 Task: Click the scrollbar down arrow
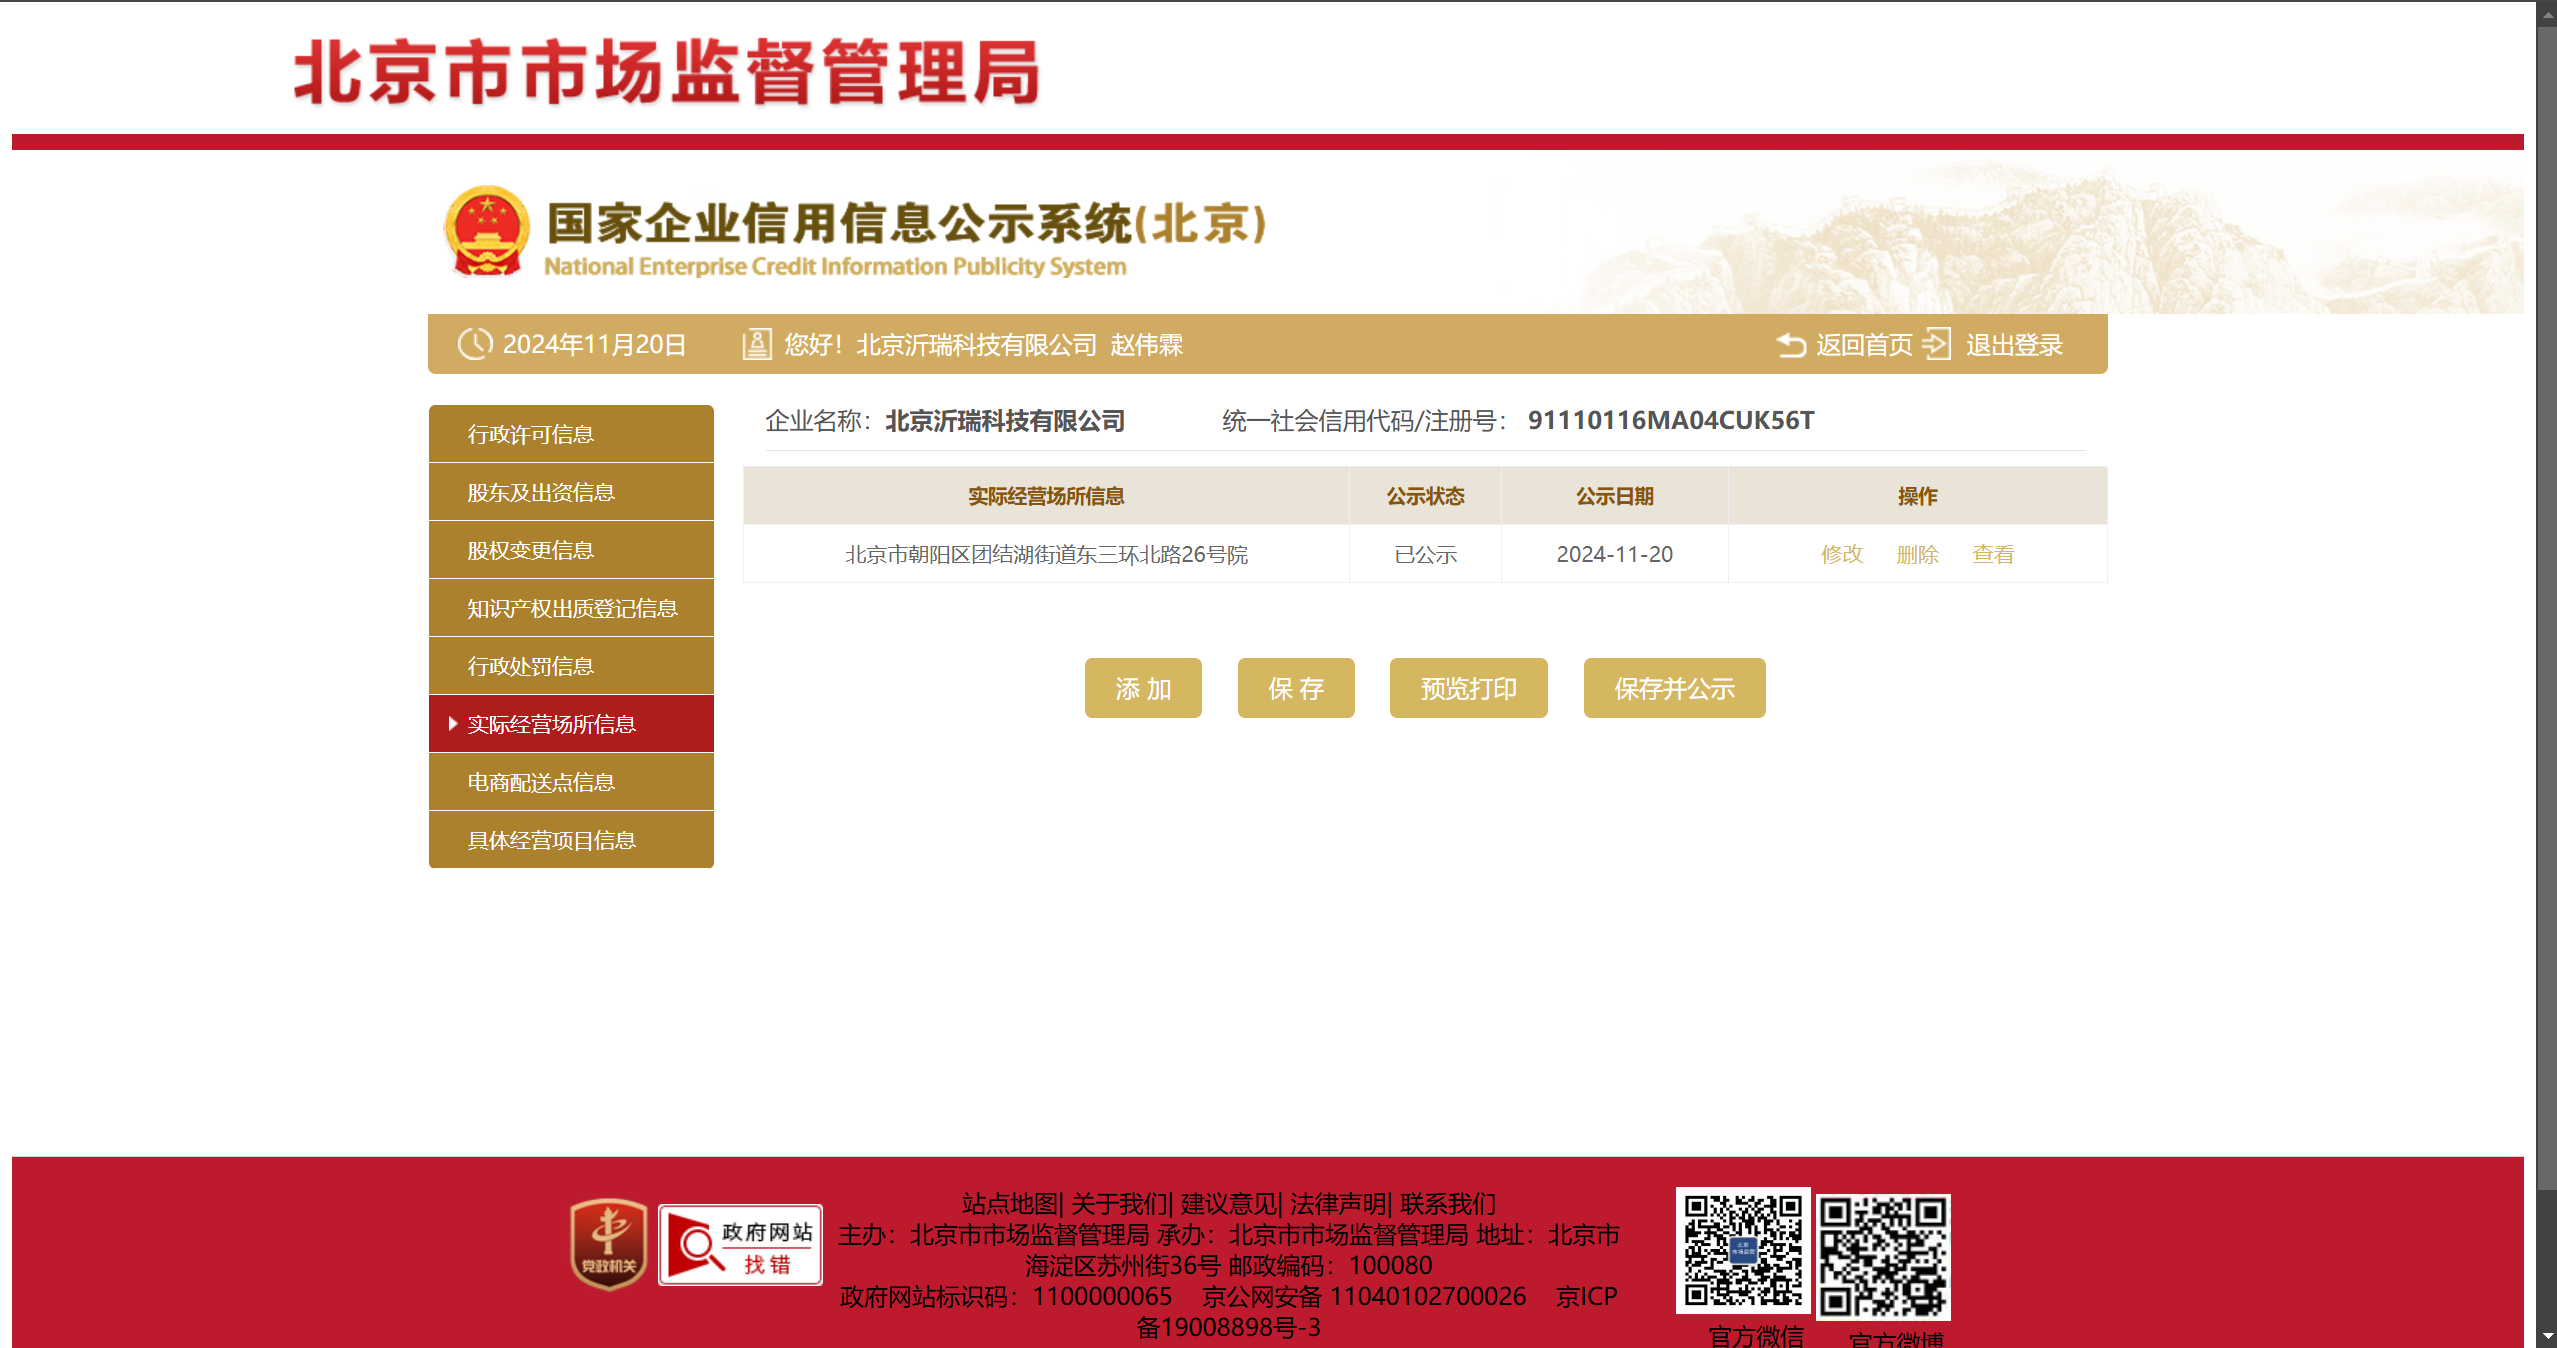pyautogui.click(x=2547, y=1337)
